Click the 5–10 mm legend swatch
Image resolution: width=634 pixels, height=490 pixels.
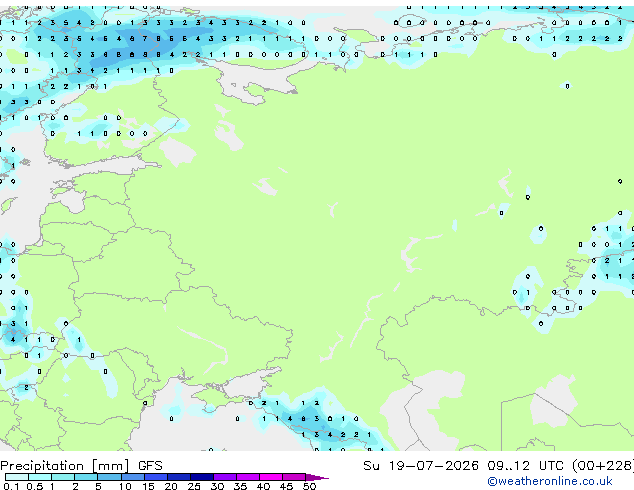(109, 477)
